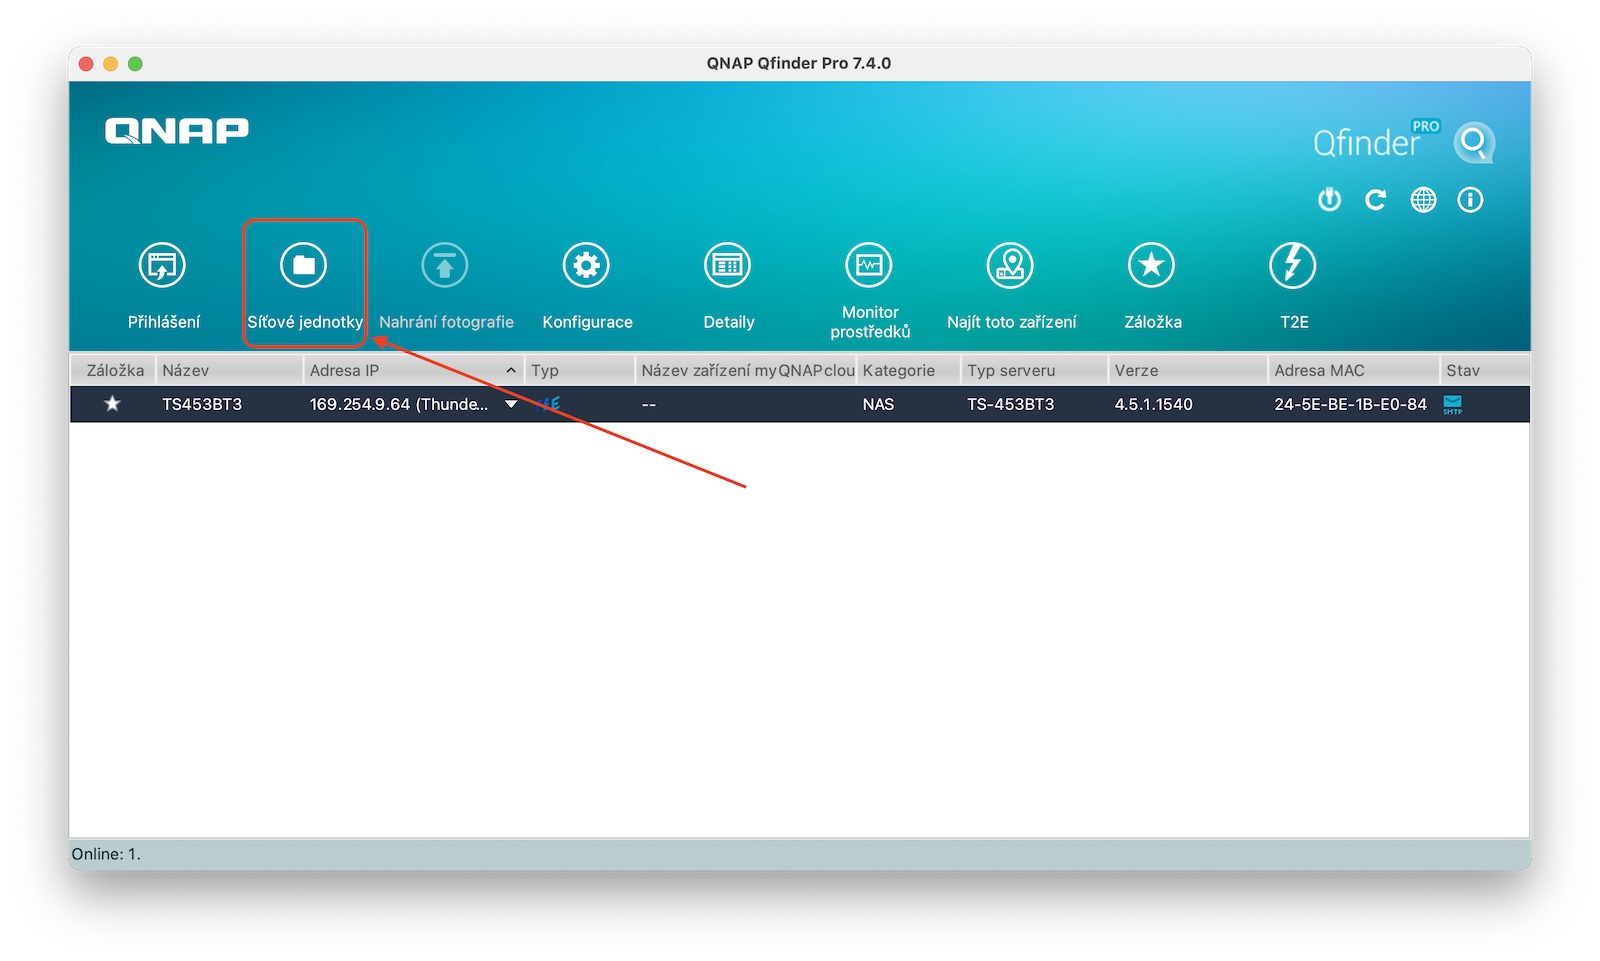Click the power icon under Qfinder logo
This screenshot has width=1600, height=961.
[x=1329, y=200]
